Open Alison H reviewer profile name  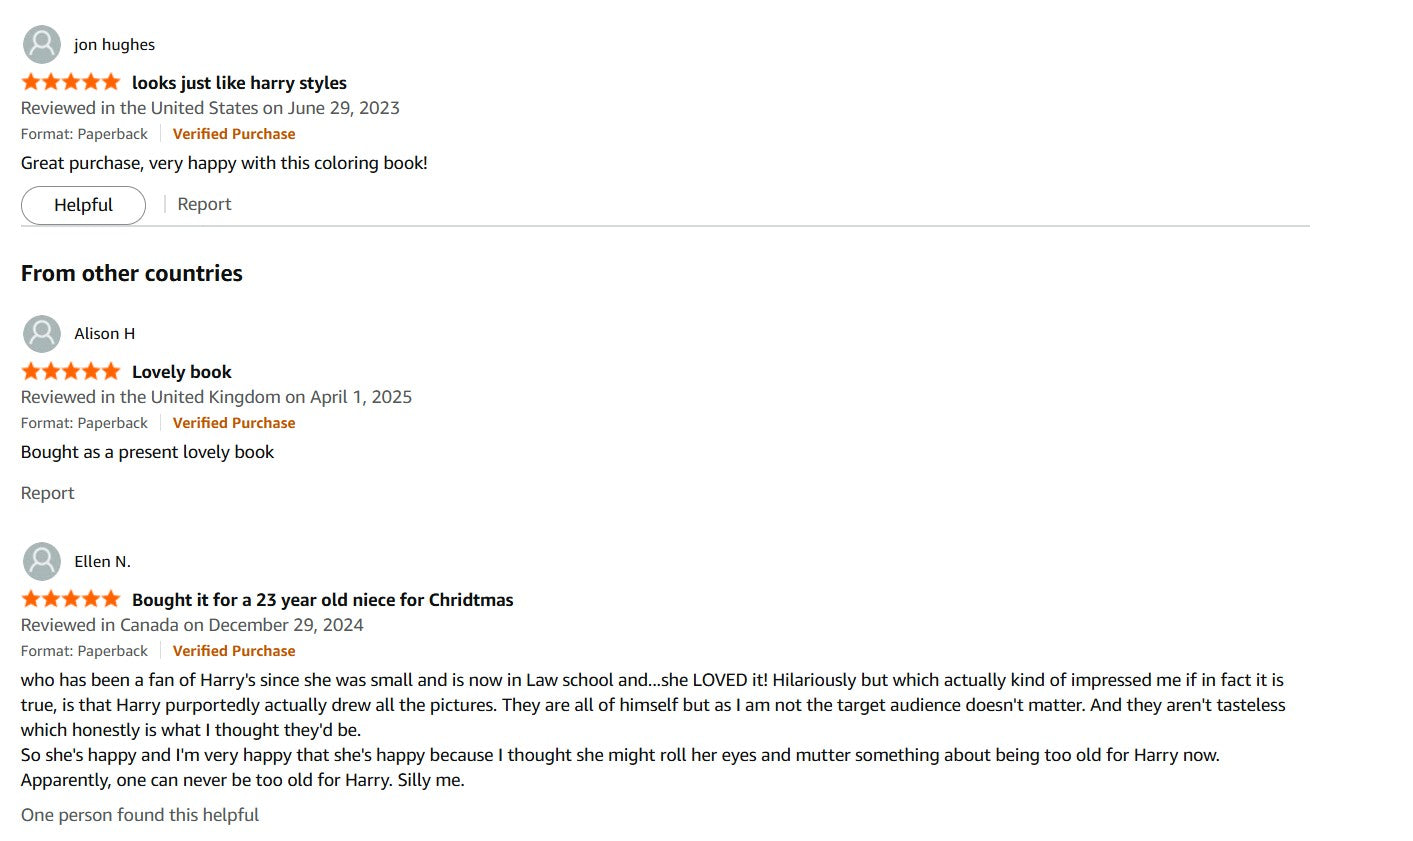click(104, 334)
